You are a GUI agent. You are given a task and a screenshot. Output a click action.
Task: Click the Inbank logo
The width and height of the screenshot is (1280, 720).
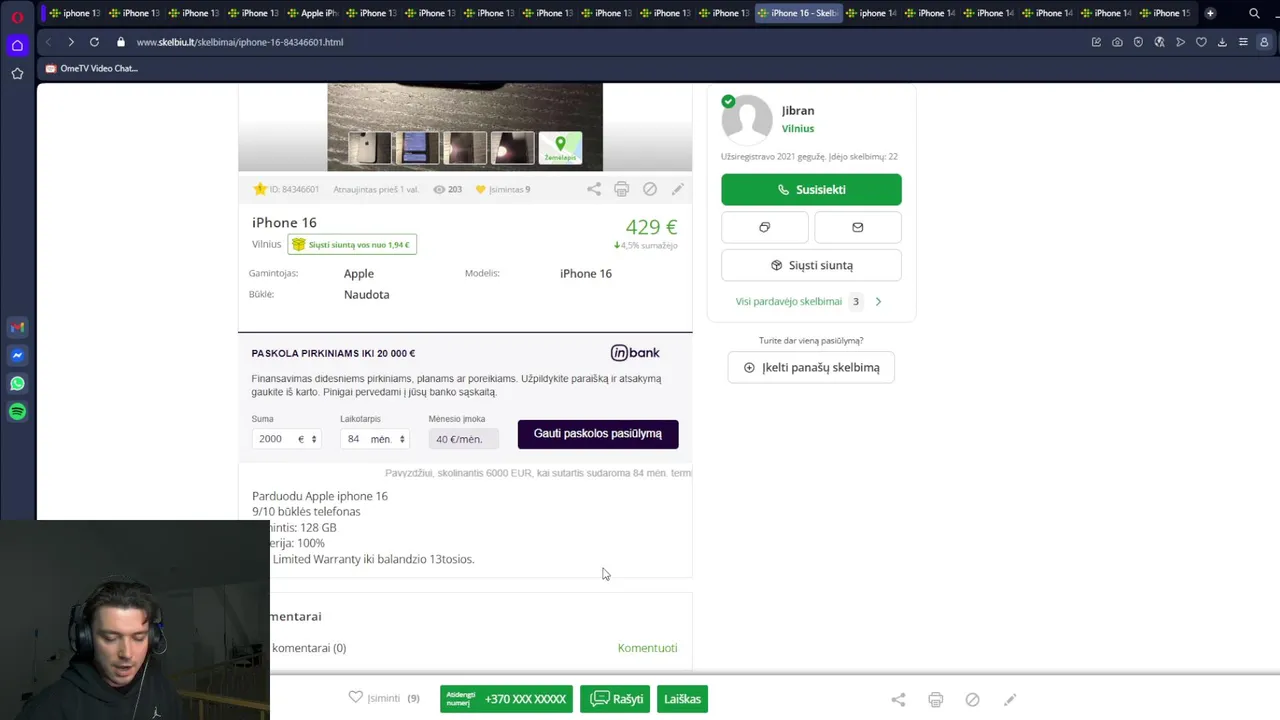[x=635, y=353]
